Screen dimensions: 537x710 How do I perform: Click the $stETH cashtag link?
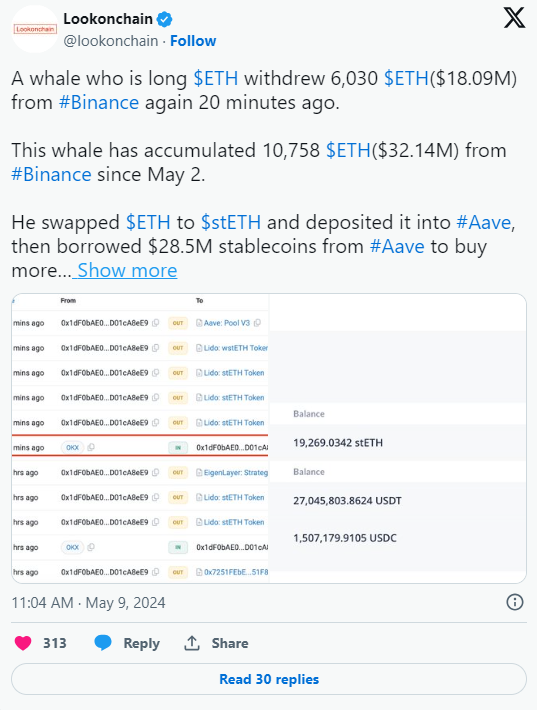pyautogui.click(x=231, y=222)
